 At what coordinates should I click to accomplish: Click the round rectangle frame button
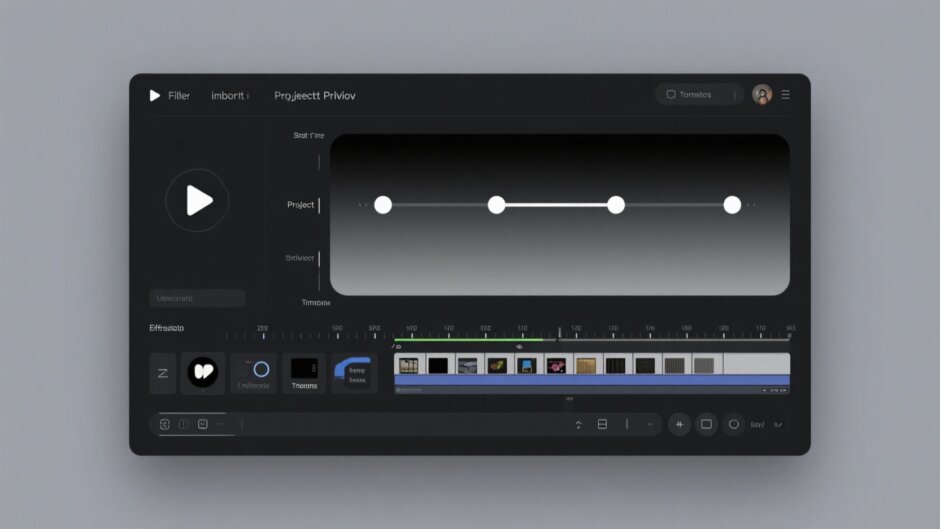[x=706, y=424]
